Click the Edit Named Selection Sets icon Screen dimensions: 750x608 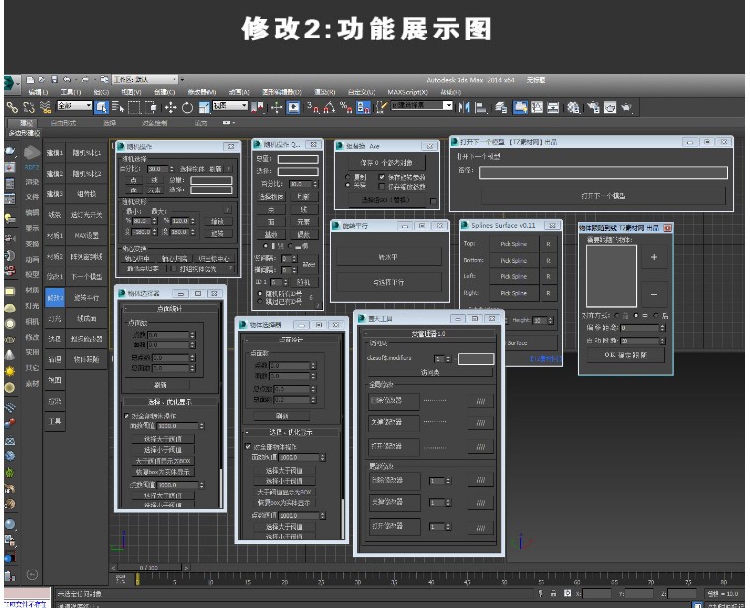click(380, 107)
